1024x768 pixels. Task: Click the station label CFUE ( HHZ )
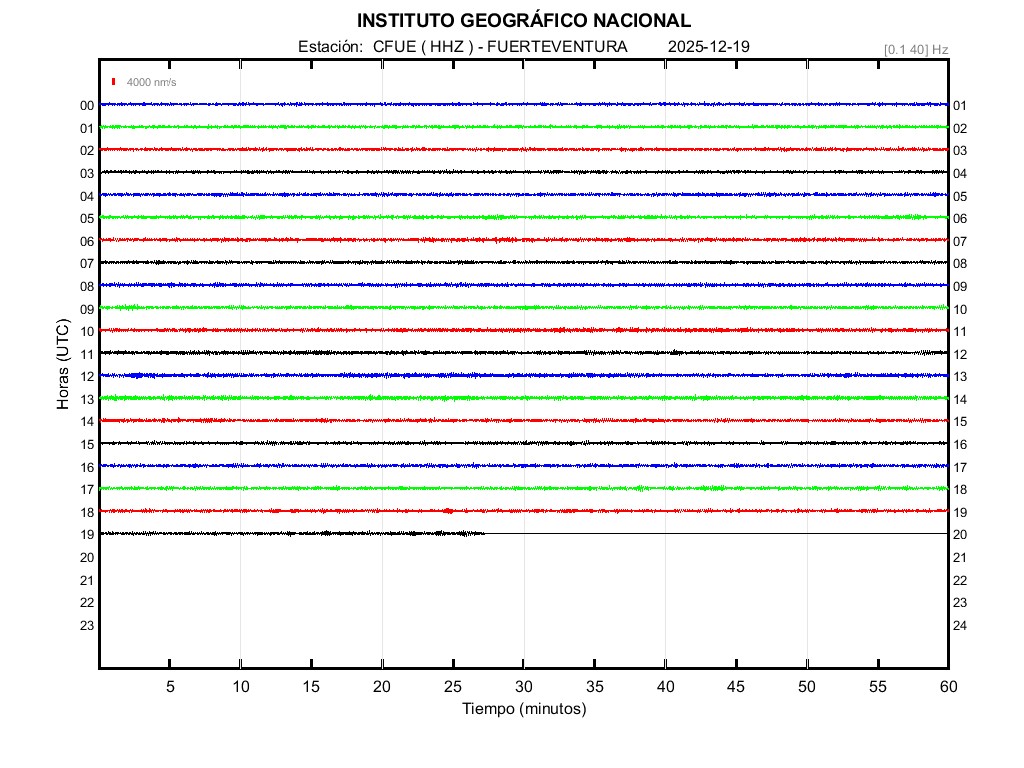pos(415,47)
